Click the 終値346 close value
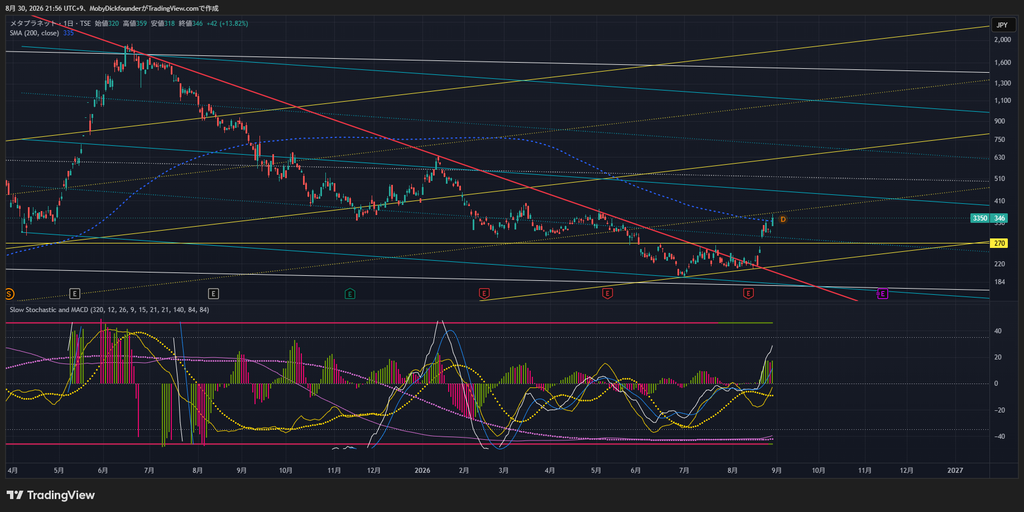The height and width of the screenshot is (512, 1024). [191, 24]
